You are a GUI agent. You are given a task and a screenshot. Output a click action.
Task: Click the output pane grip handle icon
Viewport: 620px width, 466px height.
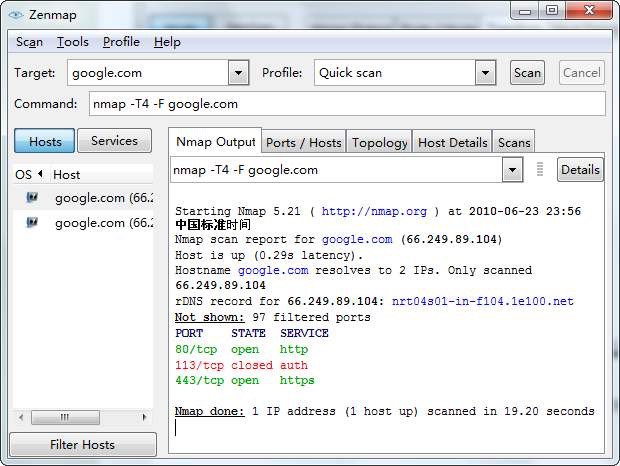[540, 169]
